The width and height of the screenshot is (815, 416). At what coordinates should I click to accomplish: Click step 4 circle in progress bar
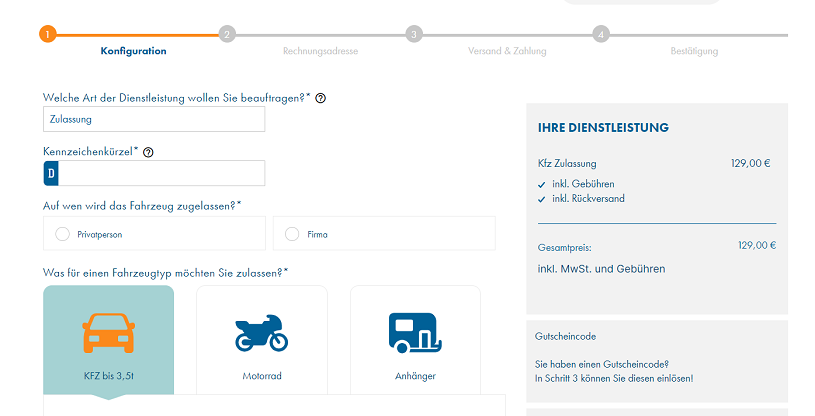[601, 34]
